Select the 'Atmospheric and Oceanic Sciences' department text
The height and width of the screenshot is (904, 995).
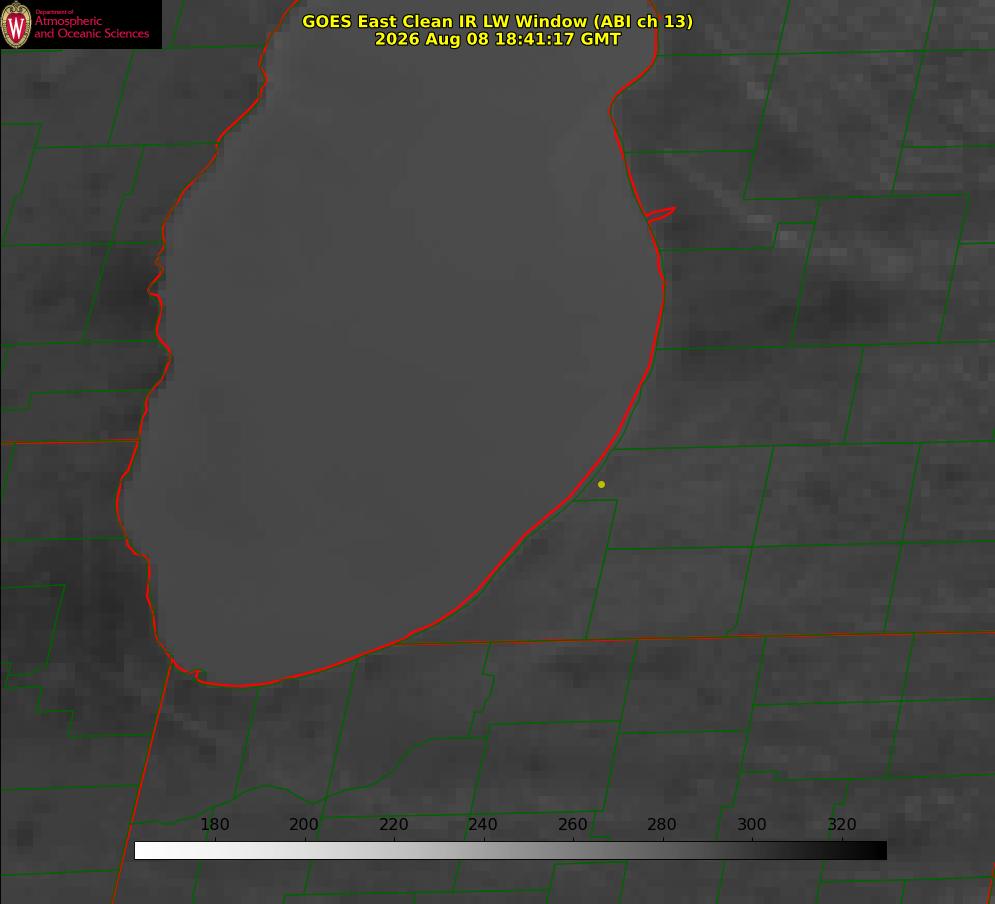pyautogui.click(x=91, y=27)
